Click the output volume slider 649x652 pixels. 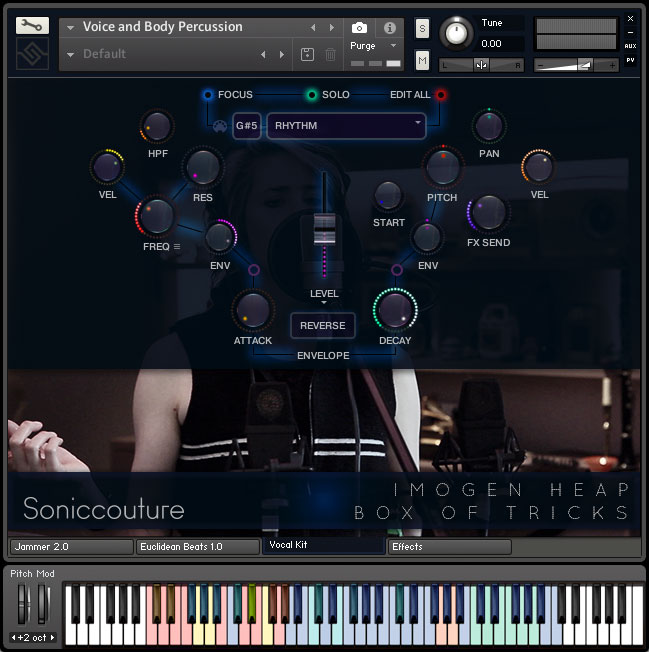click(576, 65)
